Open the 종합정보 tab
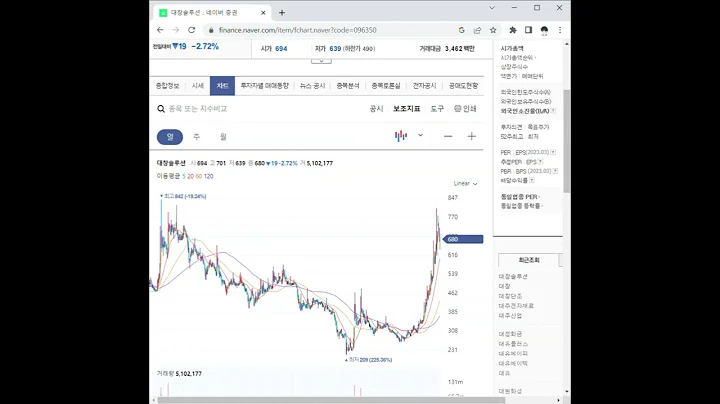This screenshot has width=720, height=404. coord(167,86)
